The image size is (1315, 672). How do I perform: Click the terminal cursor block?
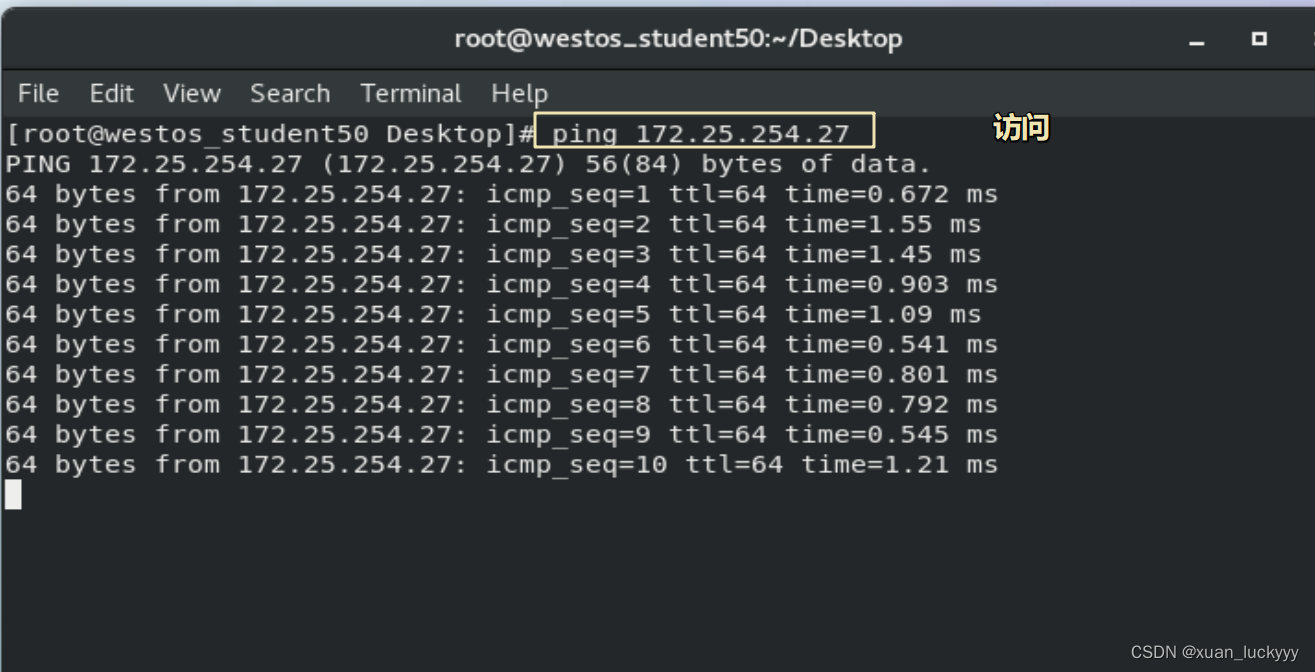tap(13, 494)
